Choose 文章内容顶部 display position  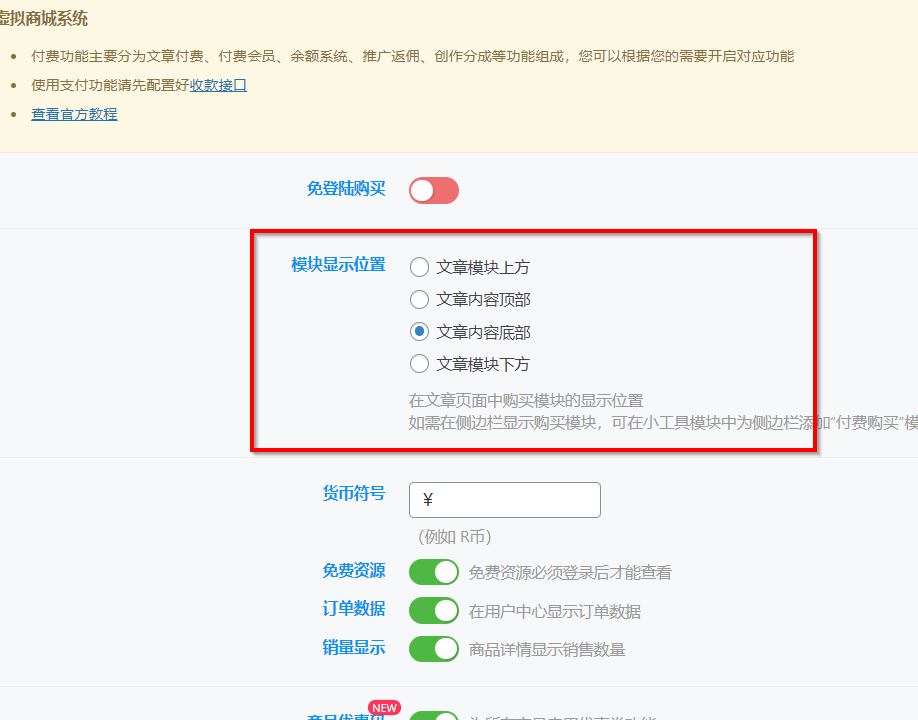coord(420,299)
